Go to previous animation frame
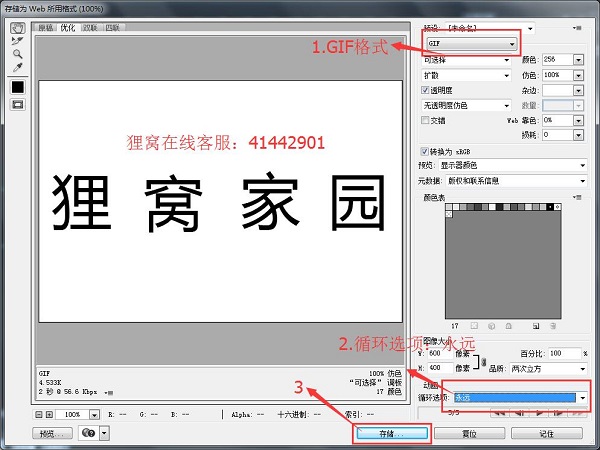Viewport: 600px width, 450px height. [x=519, y=413]
